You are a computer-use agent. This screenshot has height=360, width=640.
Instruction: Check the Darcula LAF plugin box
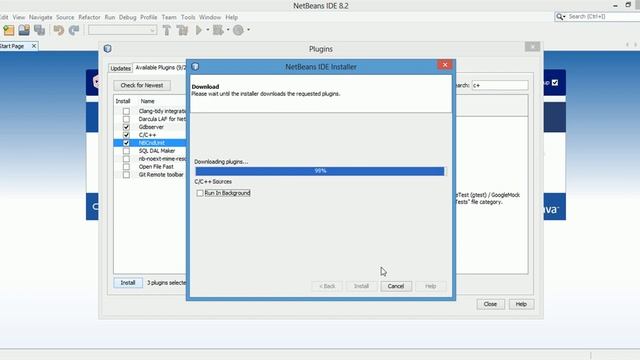click(126, 119)
